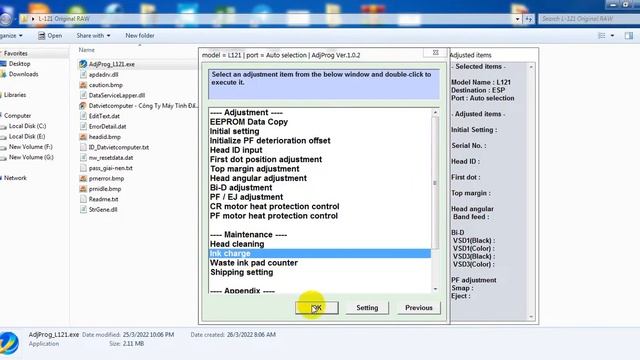Select 'Head angular adjustment' item
This screenshot has width=640, height=360.
pyautogui.click(x=258, y=178)
